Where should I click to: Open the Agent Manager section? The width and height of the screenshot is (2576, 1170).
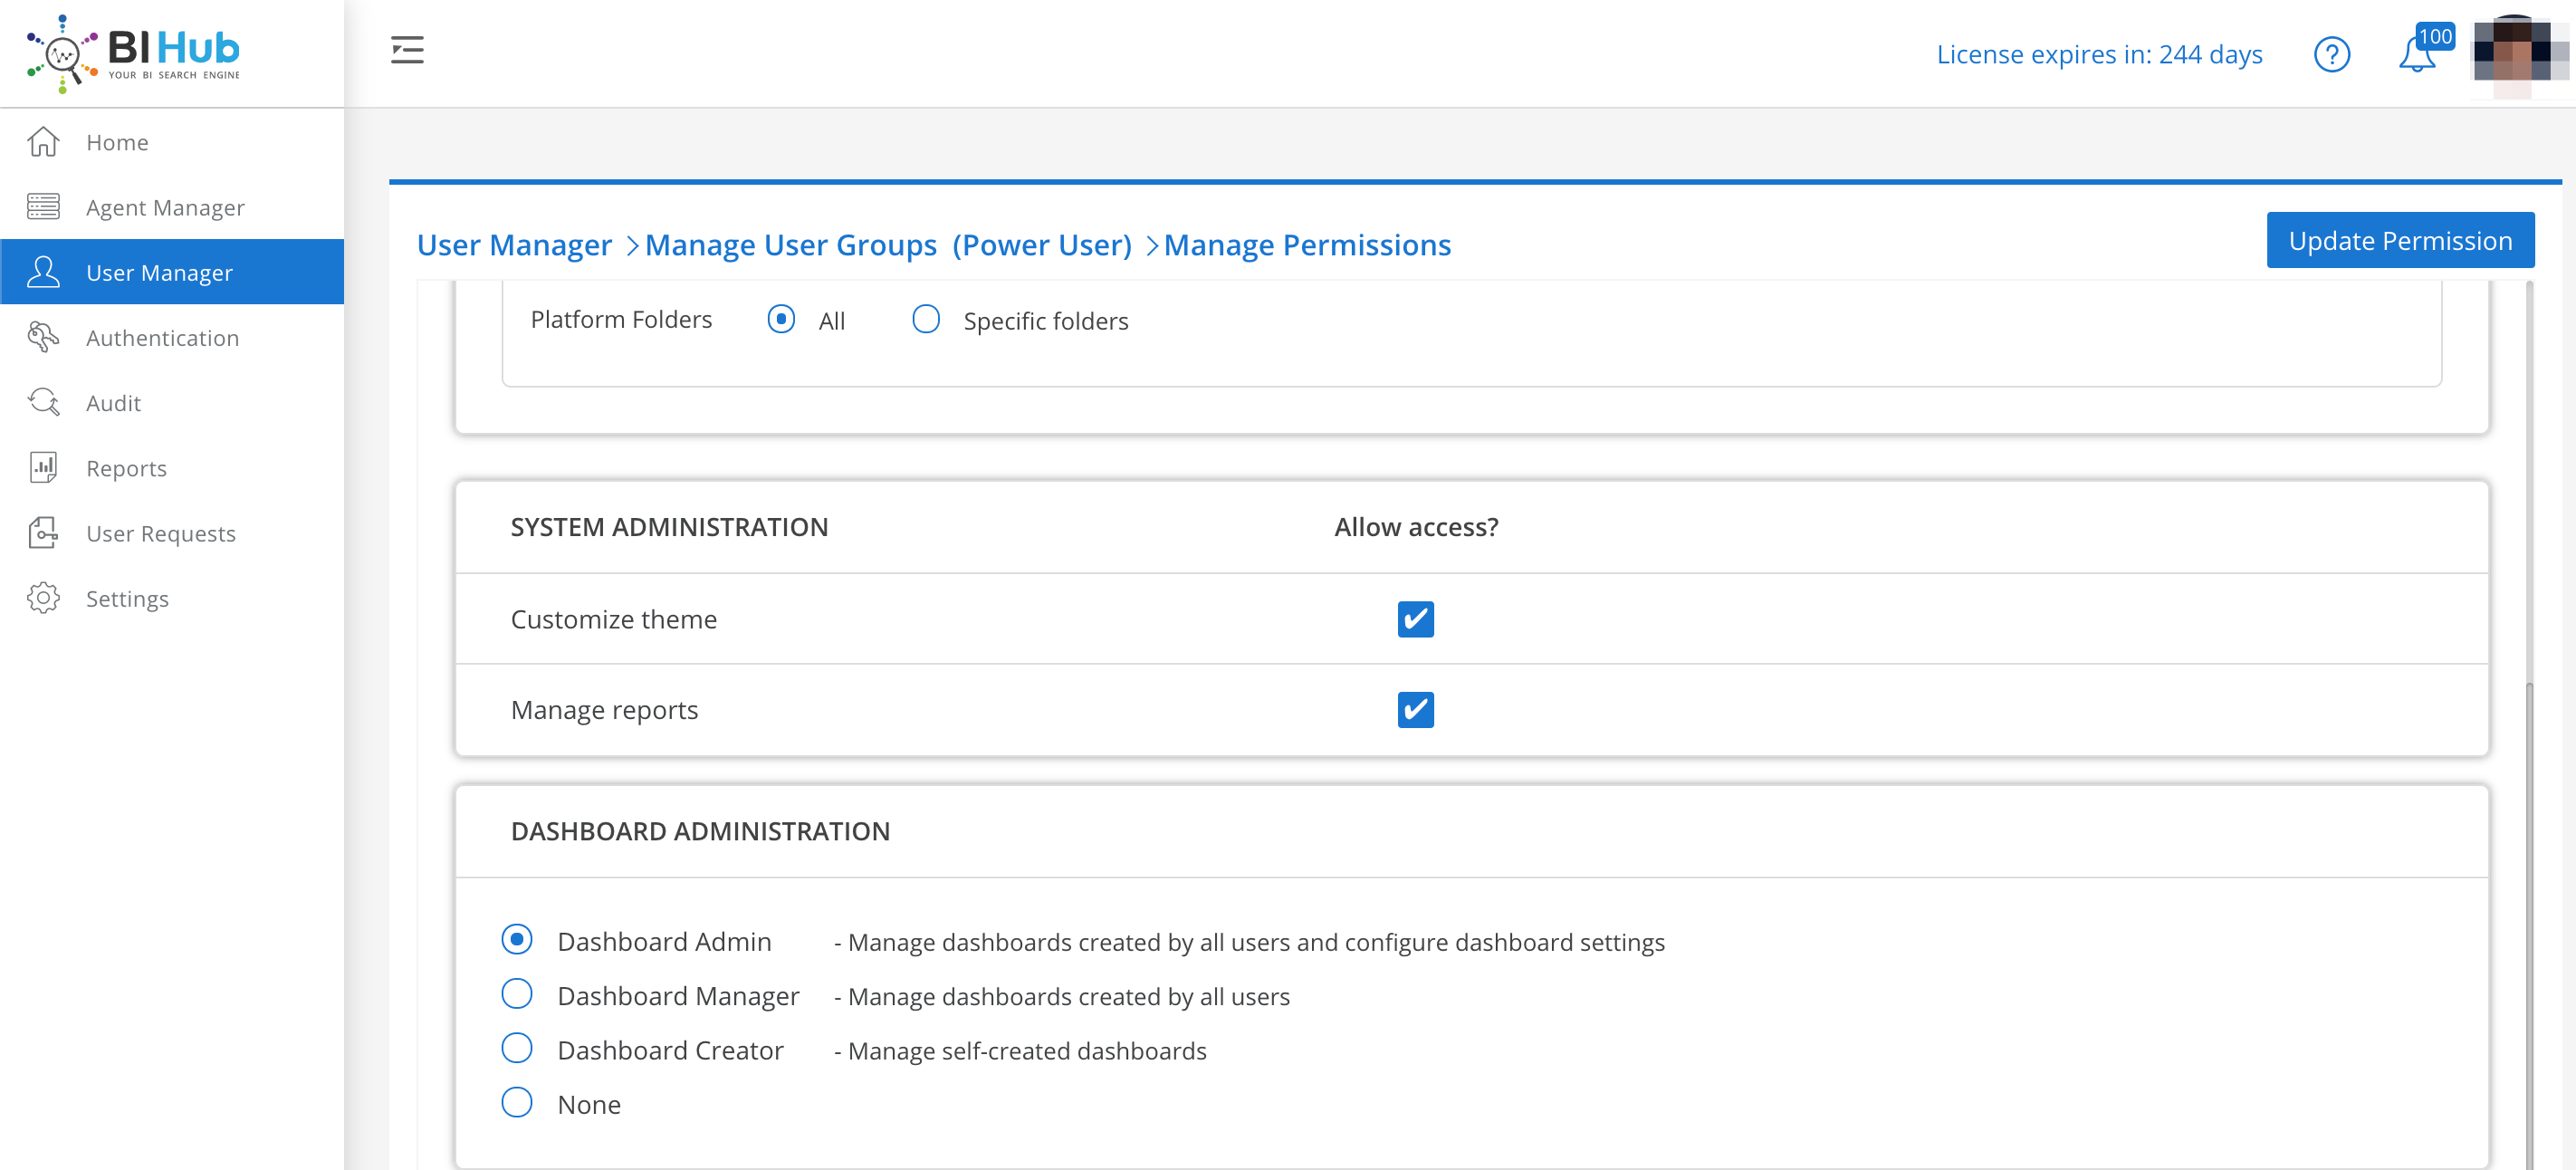pyautogui.click(x=166, y=207)
